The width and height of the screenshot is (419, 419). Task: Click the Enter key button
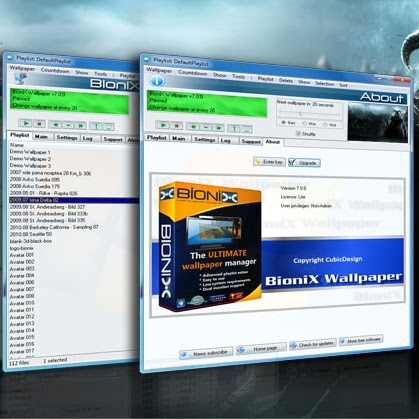click(x=269, y=162)
